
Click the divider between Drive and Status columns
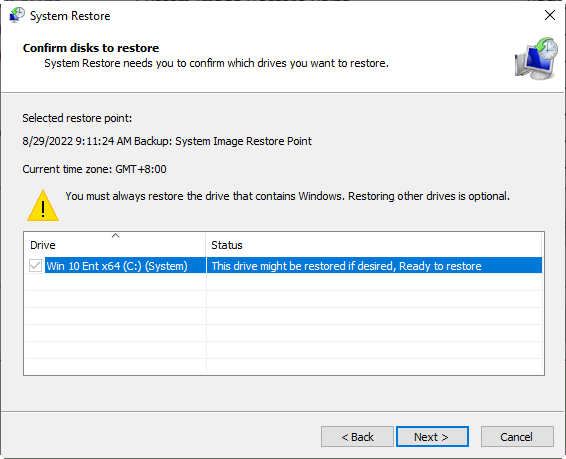coord(206,245)
